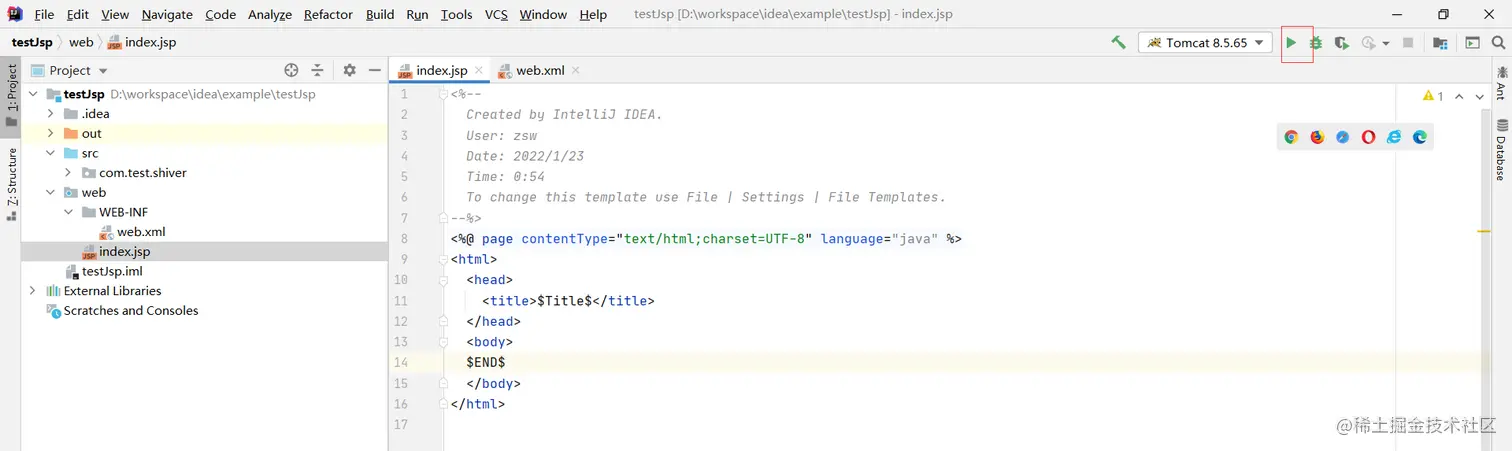Open preview in Safari browser
Screen dimensions: 1512x451
1342,137
